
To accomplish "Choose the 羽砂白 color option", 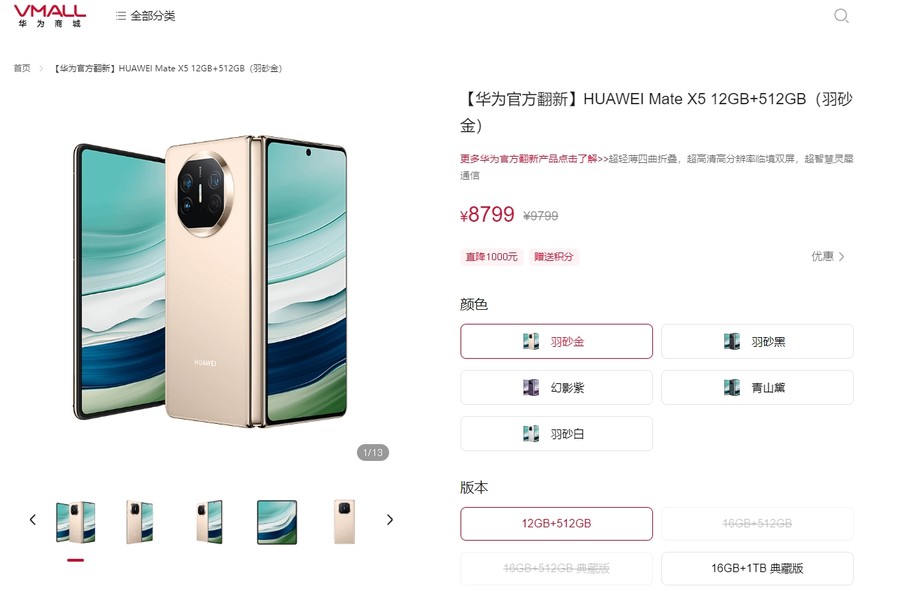I will (556, 434).
